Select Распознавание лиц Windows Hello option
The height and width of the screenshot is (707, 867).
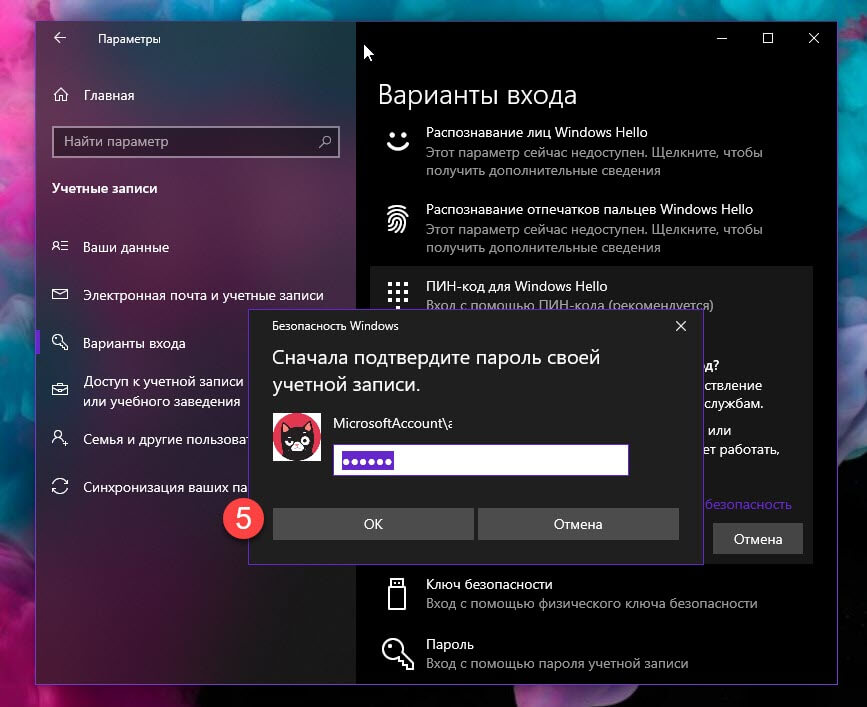592,150
